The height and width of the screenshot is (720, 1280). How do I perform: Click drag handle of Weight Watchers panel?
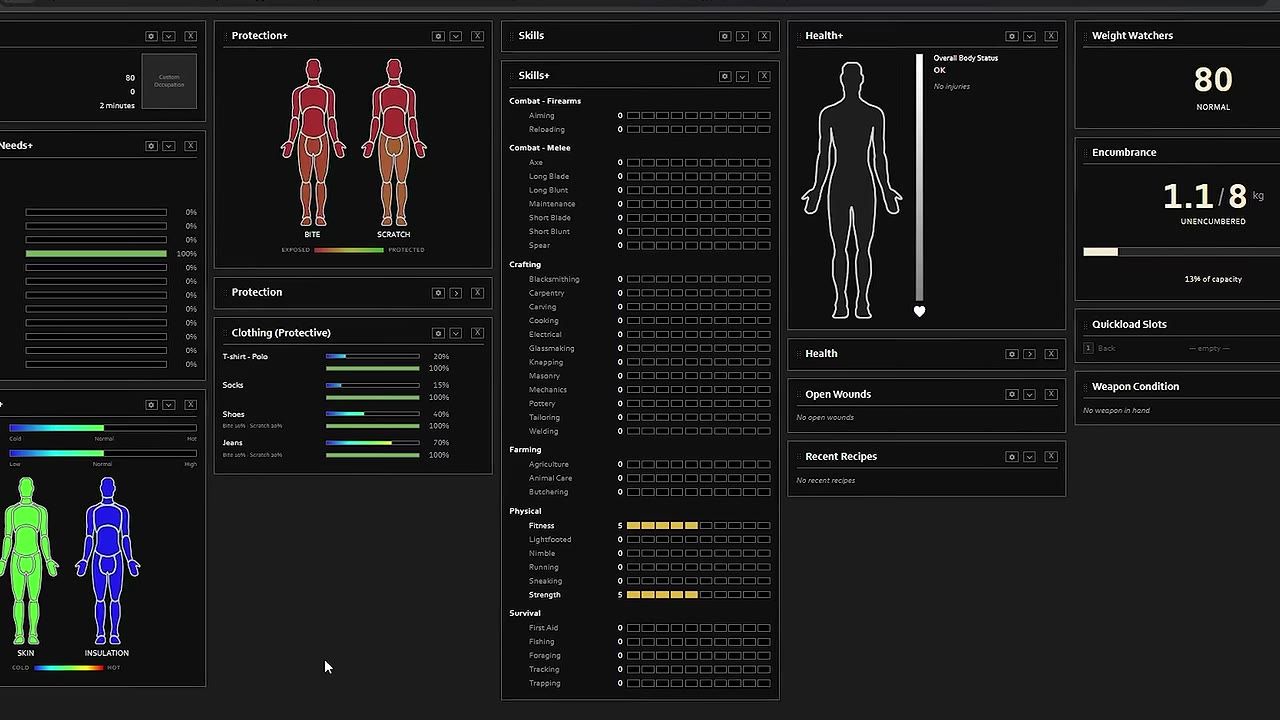tap(1086, 36)
